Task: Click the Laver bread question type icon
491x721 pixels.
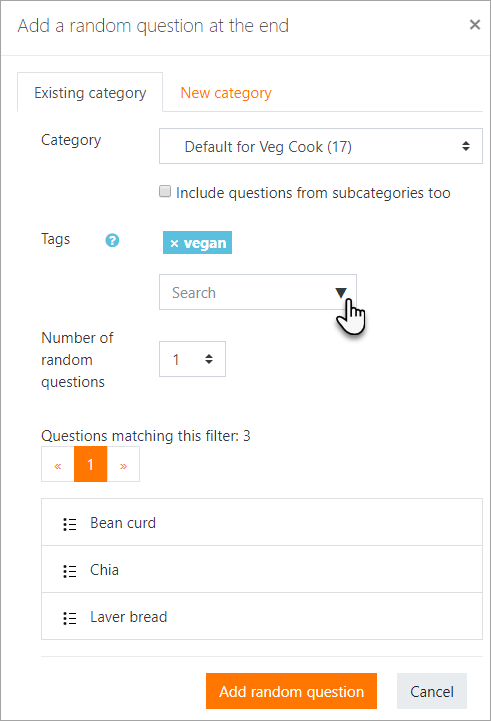Action: tap(69, 618)
